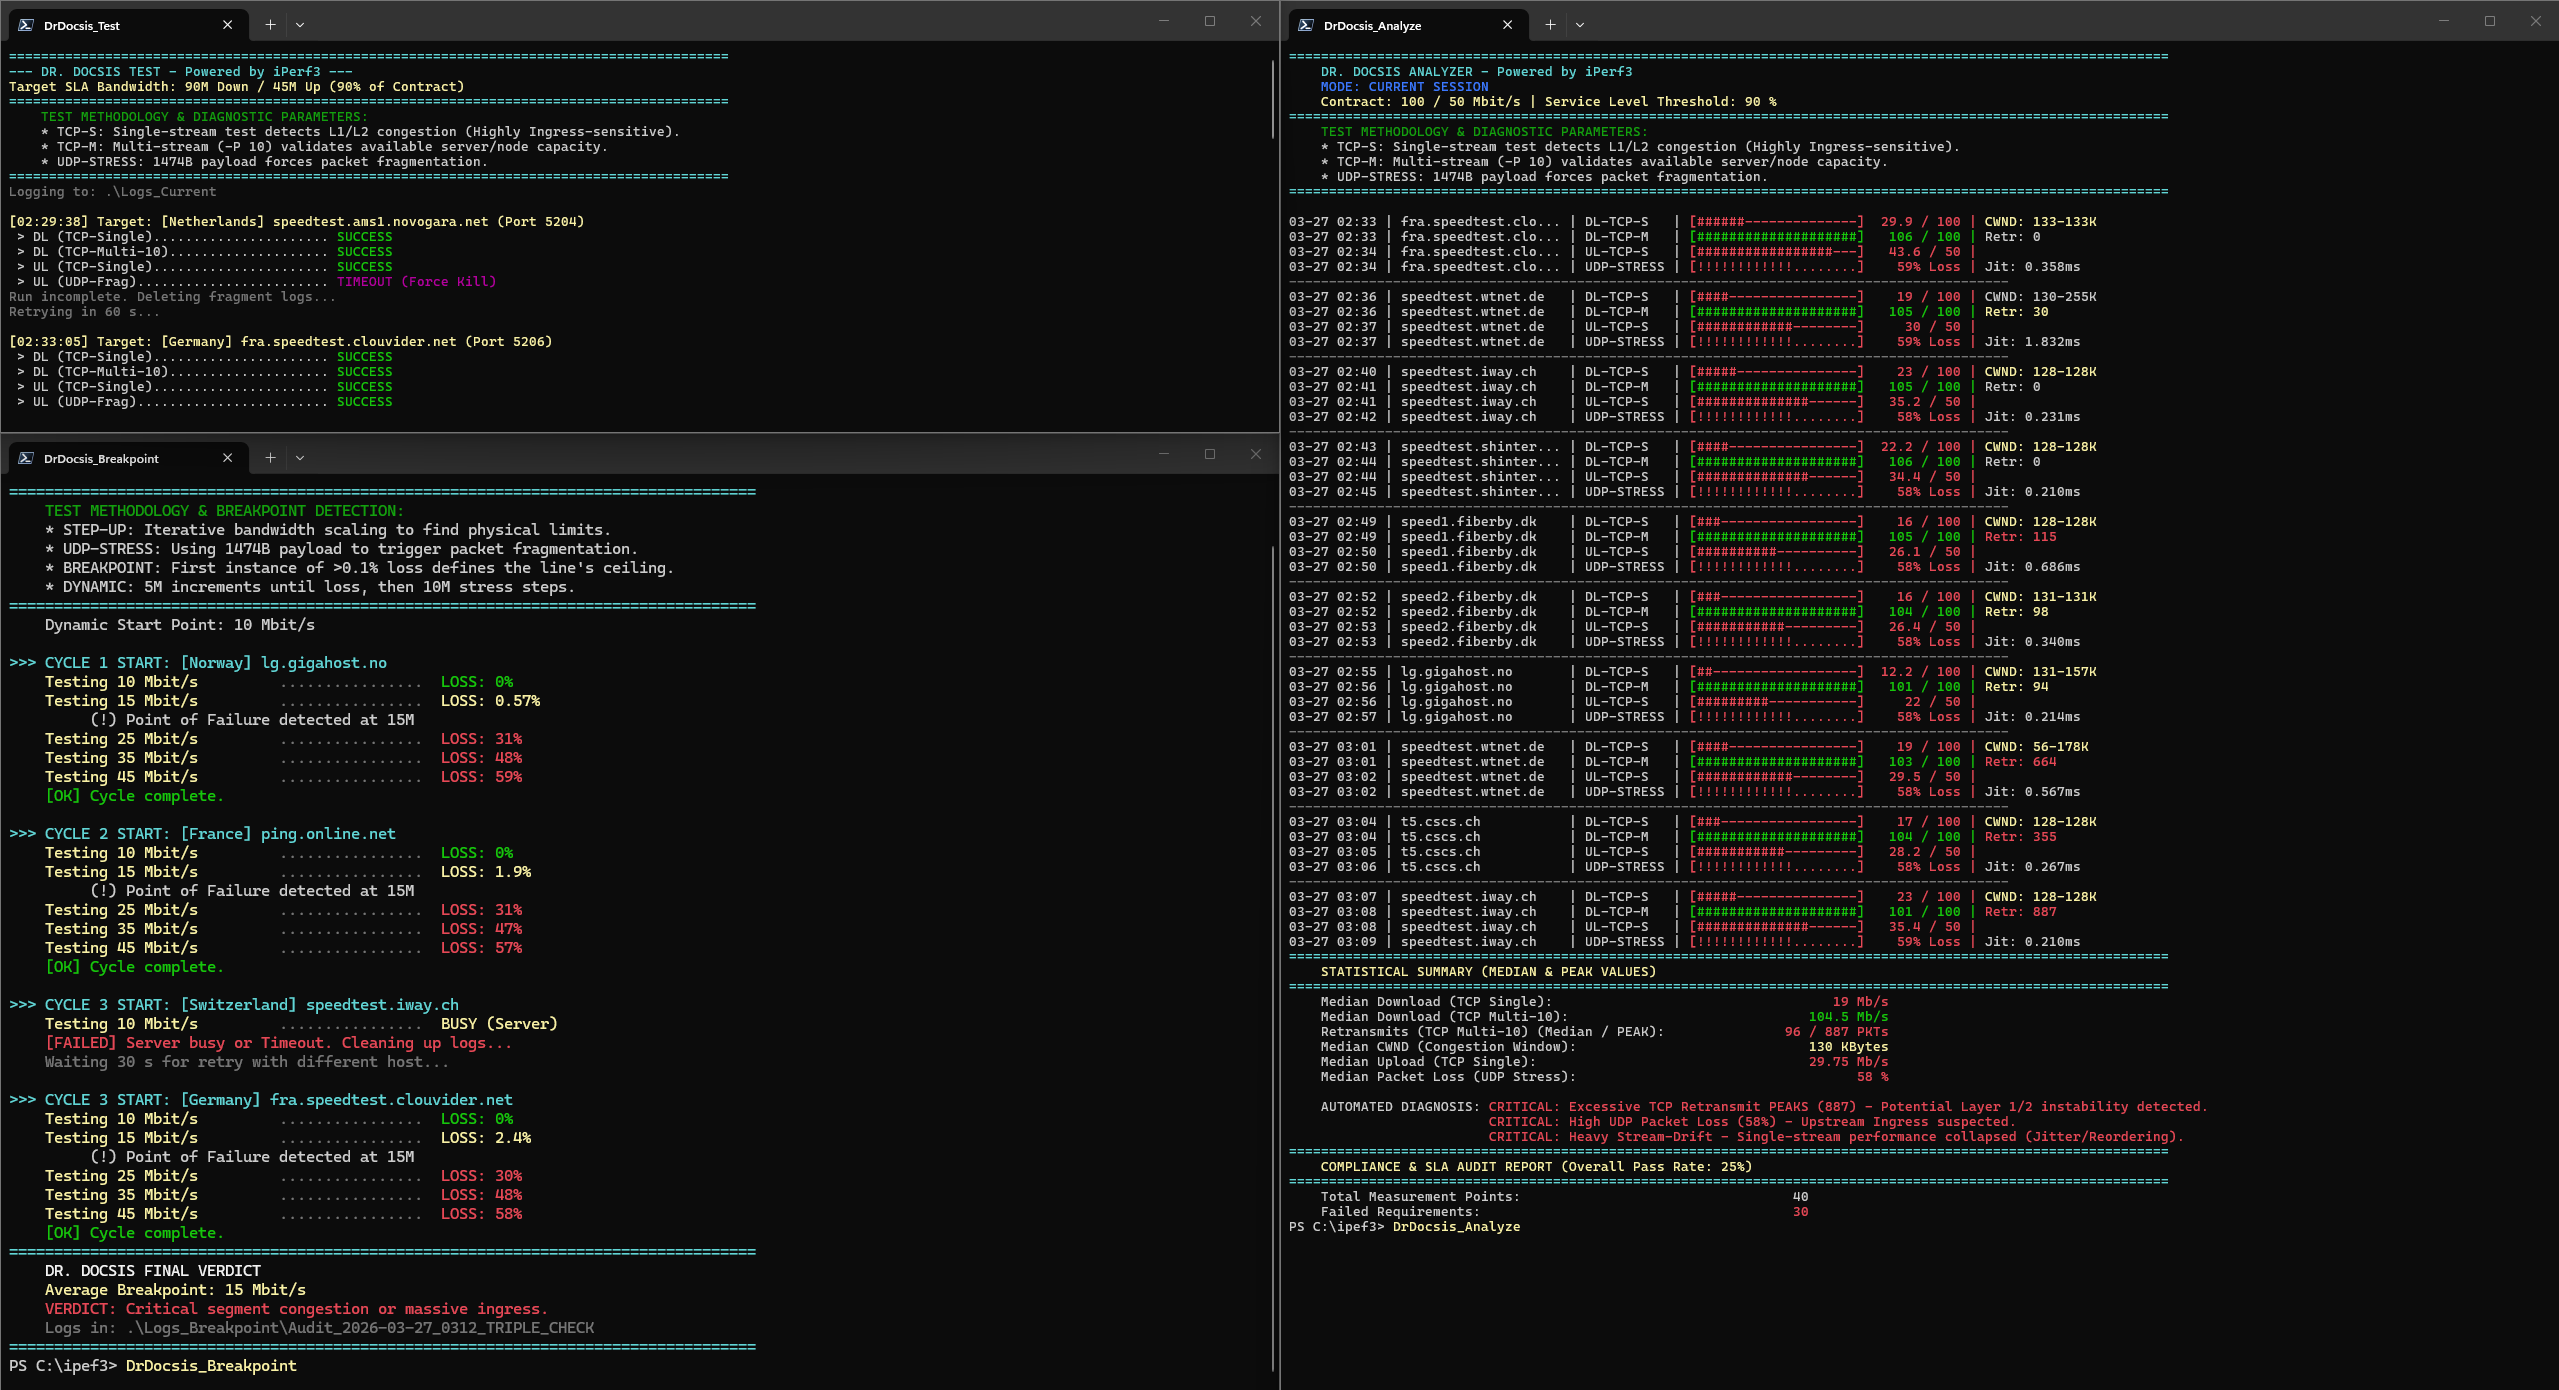Screen dimensions: 2559x1390
Task: Maximize the DrDocsis_Test terminal window
Action: pyautogui.click(x=1210, y=21)
